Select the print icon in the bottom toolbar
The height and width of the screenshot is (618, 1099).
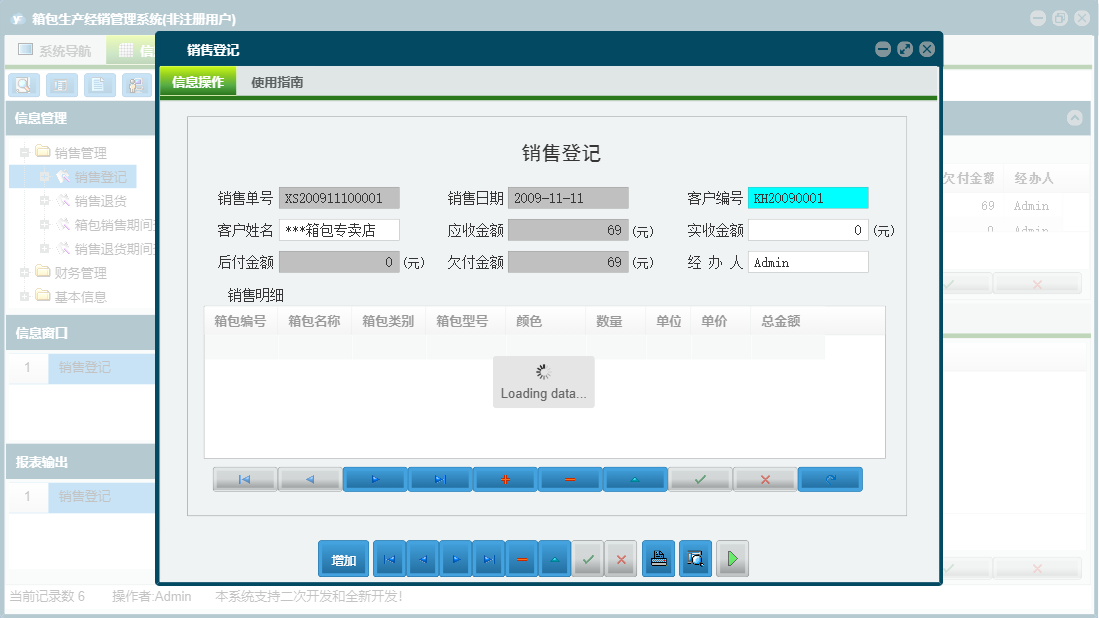[658, 558]
